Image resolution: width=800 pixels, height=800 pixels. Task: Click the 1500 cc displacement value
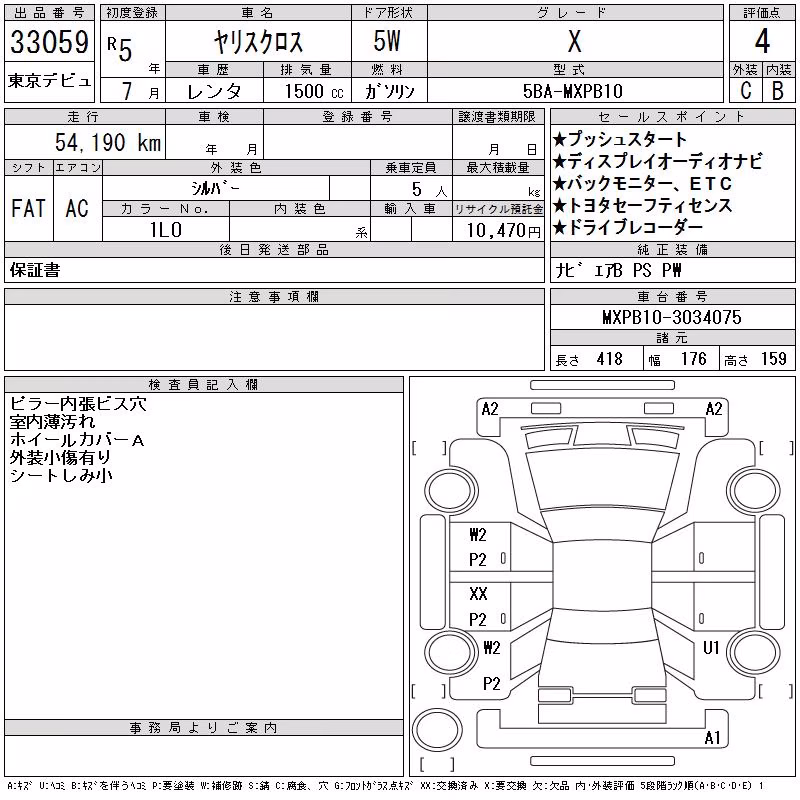pos(314,91)
